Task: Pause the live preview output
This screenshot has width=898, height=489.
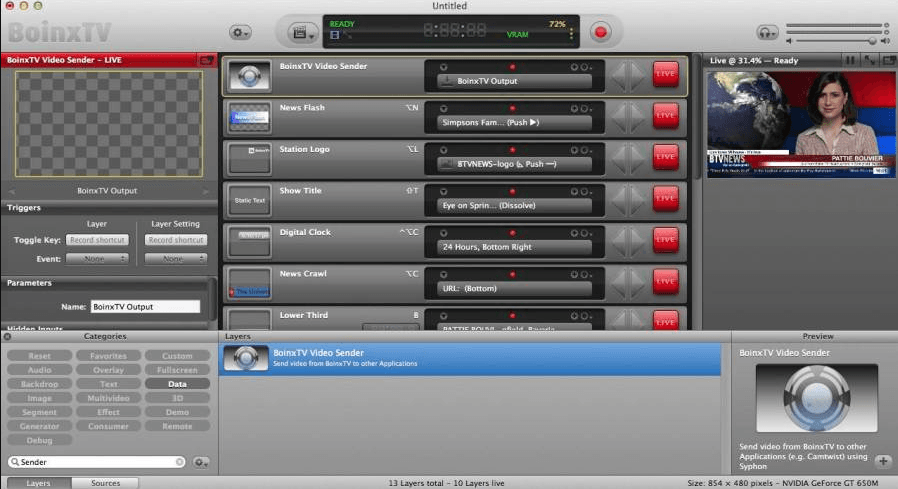Action: 850,60
